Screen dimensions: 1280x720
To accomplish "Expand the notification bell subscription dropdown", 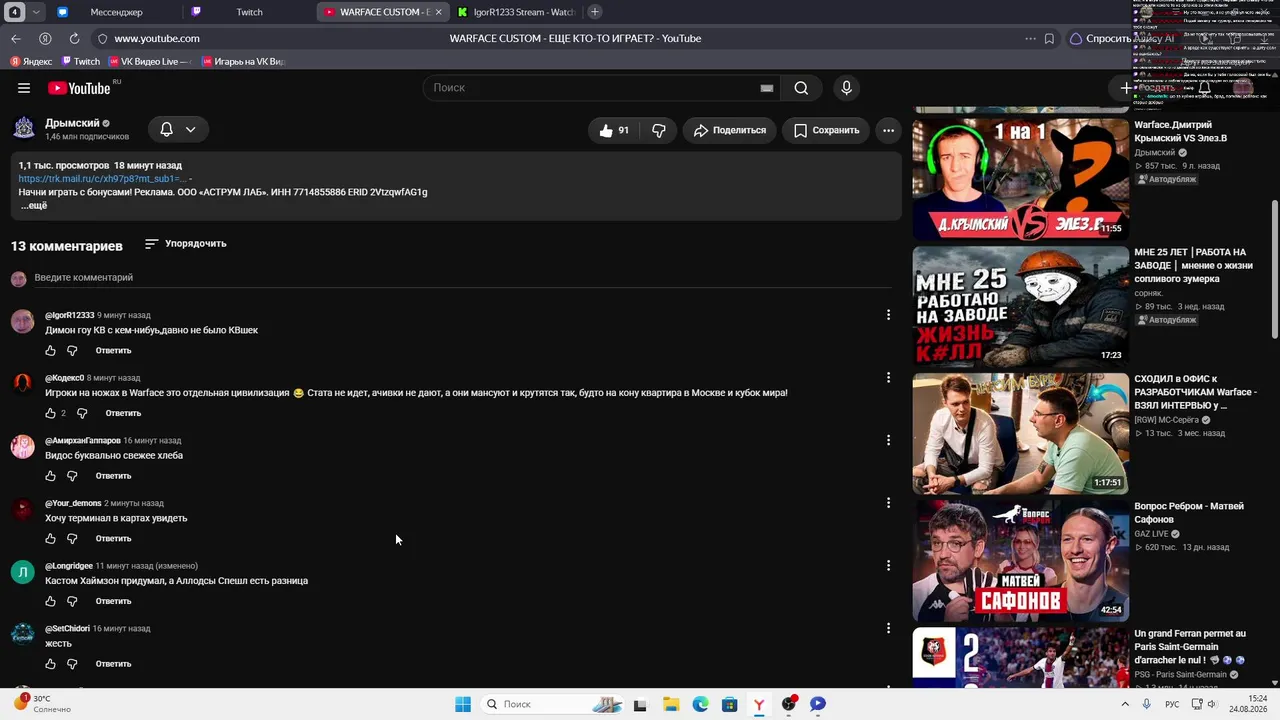I will 178,129.
